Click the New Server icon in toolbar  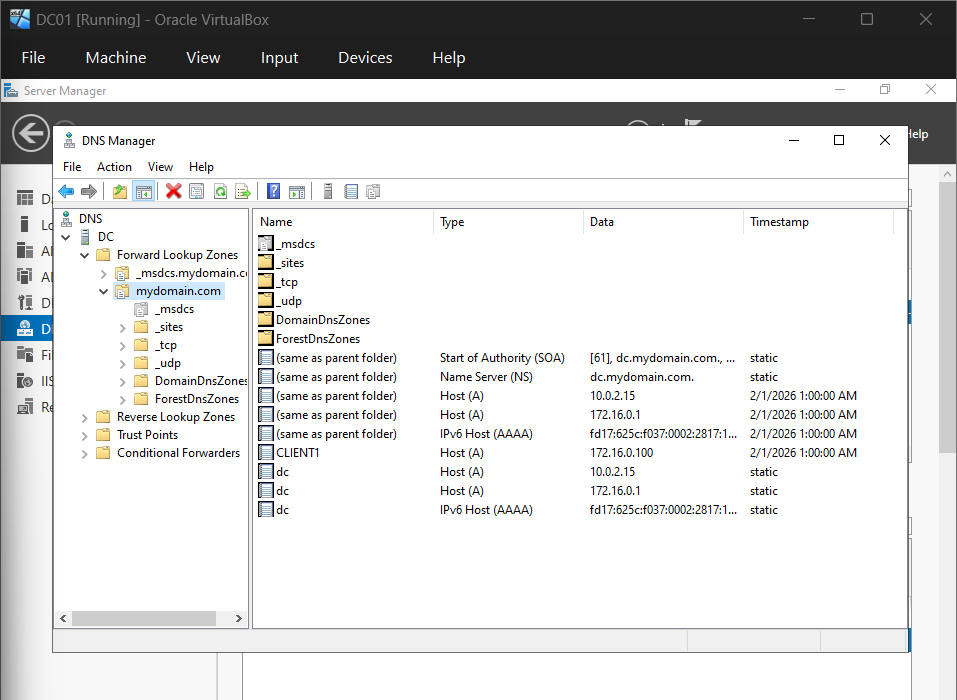[327, 192]
